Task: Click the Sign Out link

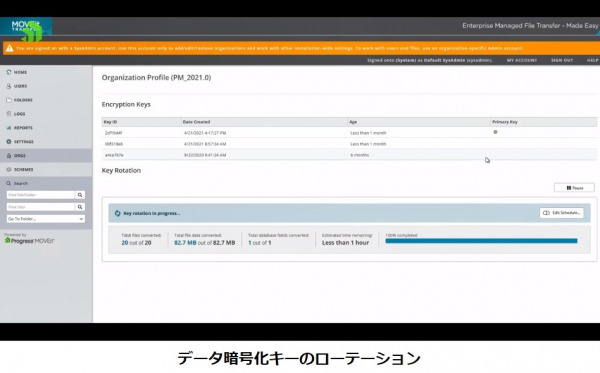Action: [x=562, y=60]
